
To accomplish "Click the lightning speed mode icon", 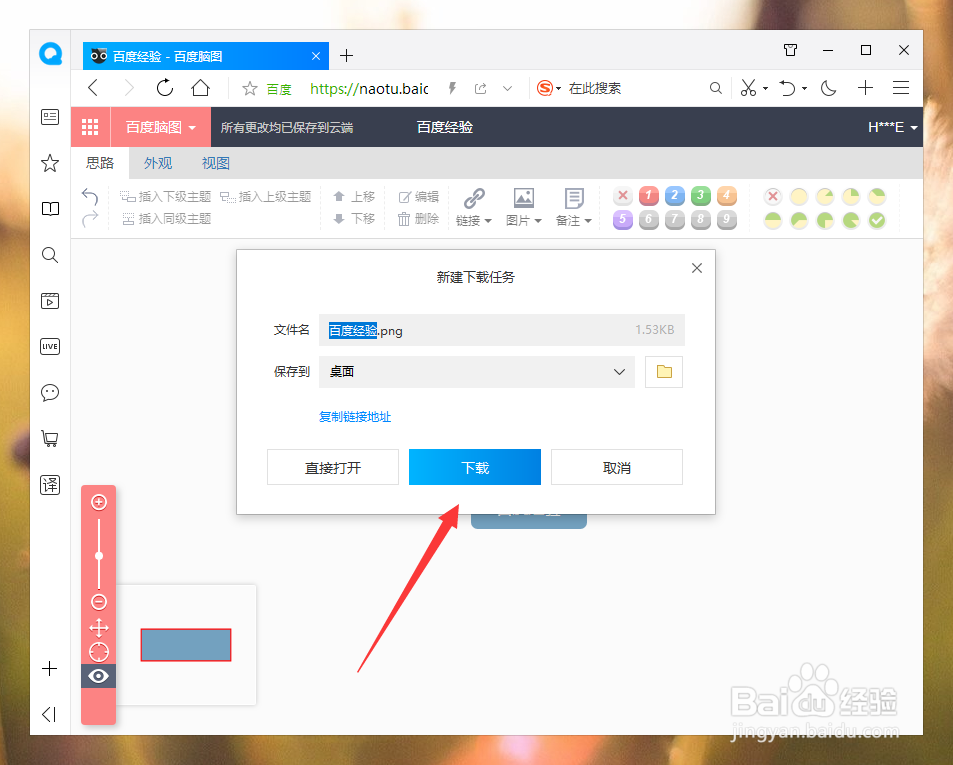I will pyautogui.click(x=452, y=89).
